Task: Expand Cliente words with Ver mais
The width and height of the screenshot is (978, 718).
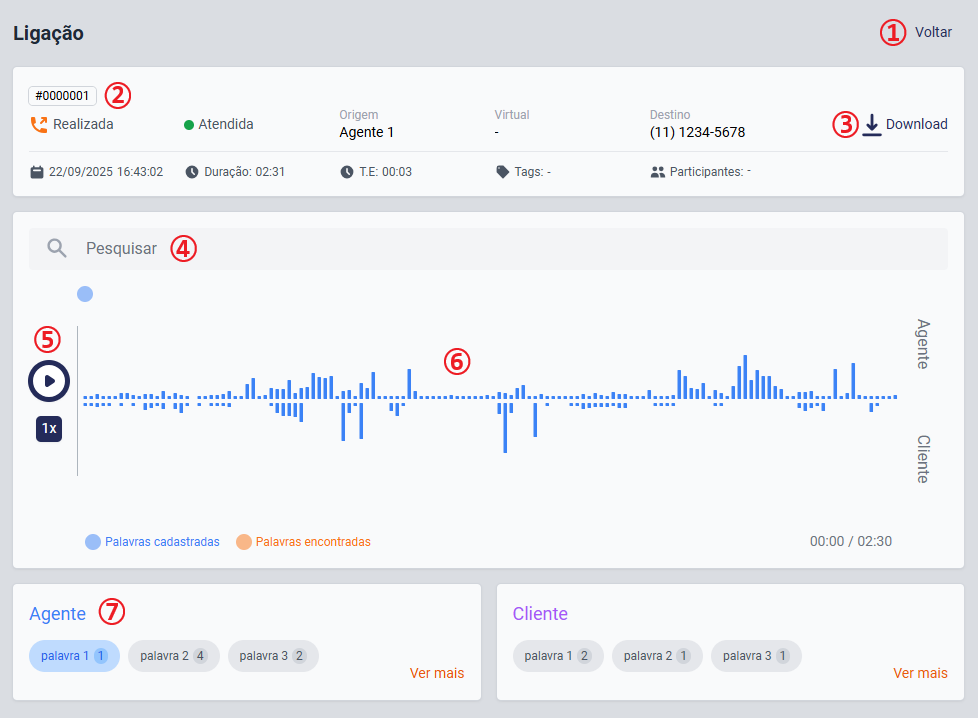Action: 920,673
